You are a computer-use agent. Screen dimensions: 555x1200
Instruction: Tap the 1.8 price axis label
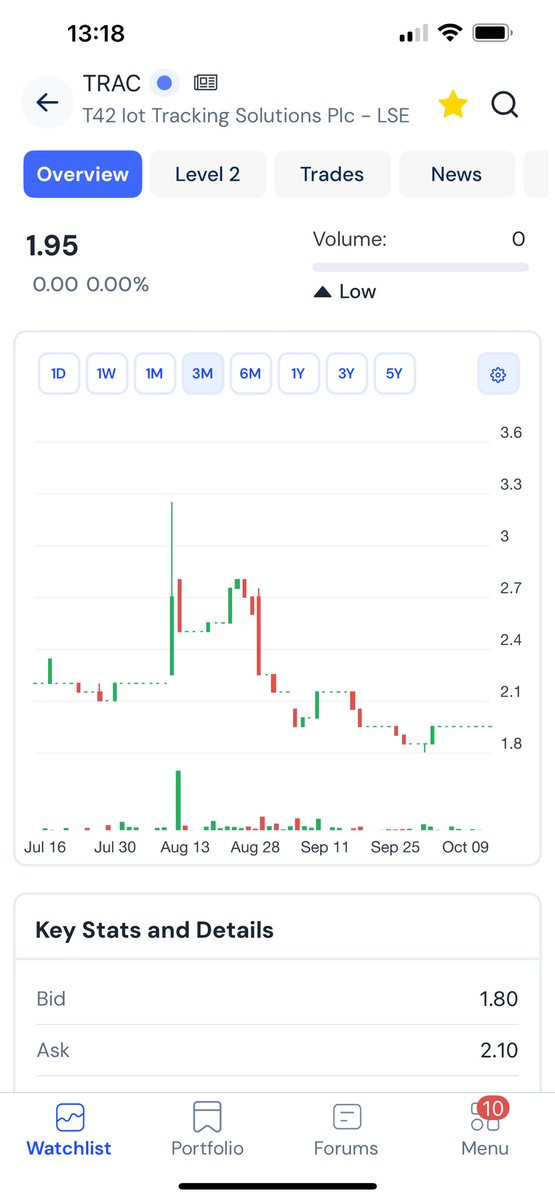click(511, 743)
